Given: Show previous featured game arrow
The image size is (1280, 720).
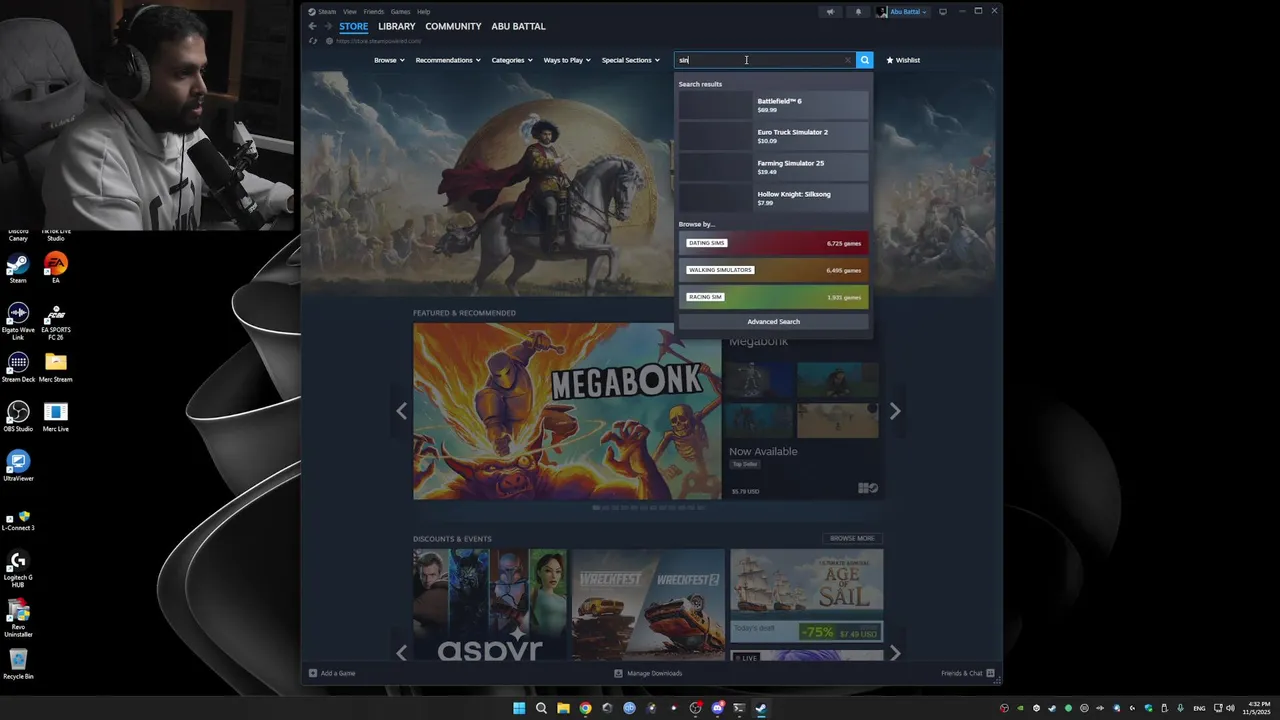Looking at the screenshot, I should (x=401, y=411).
